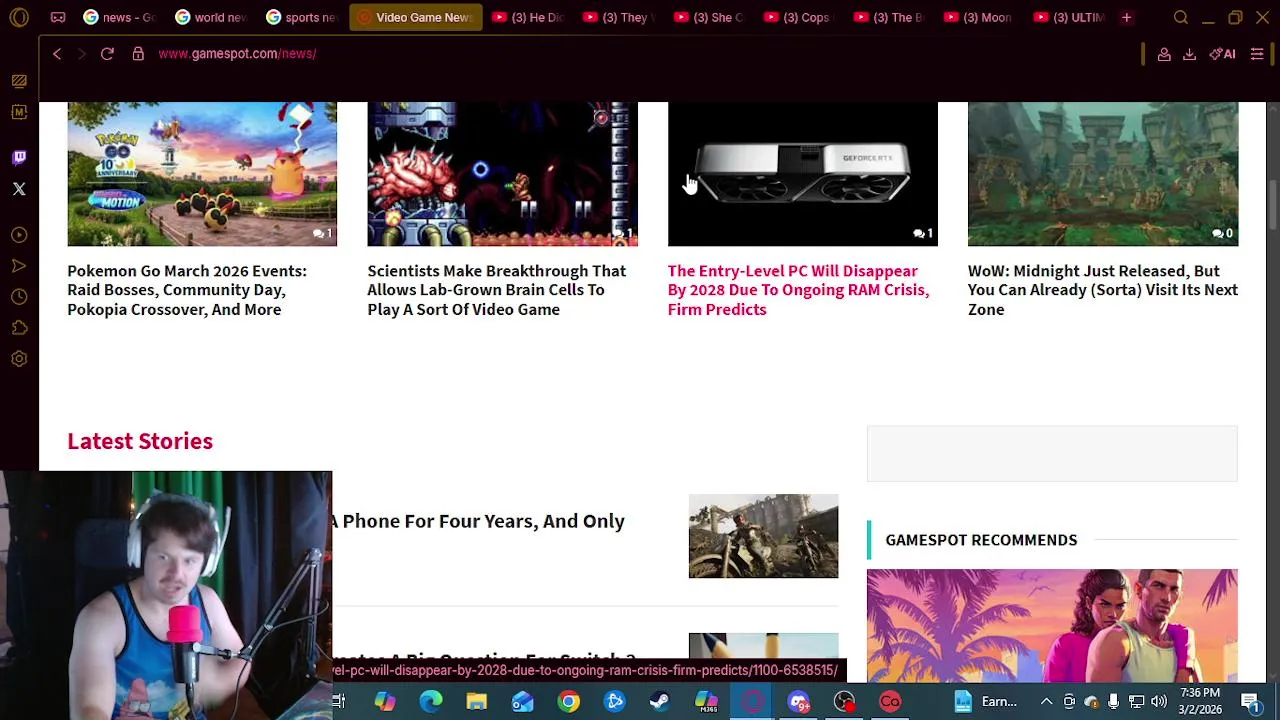Open the Latest Stories section heading
1280x720 pixels.
coord(140,441)
